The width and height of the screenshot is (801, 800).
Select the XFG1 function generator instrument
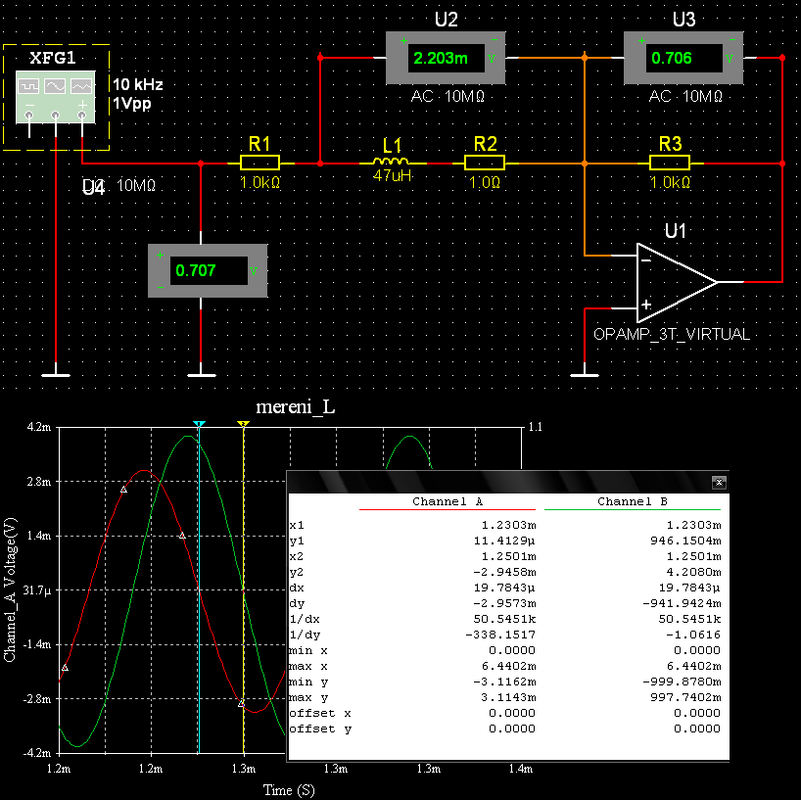[55, 97]
